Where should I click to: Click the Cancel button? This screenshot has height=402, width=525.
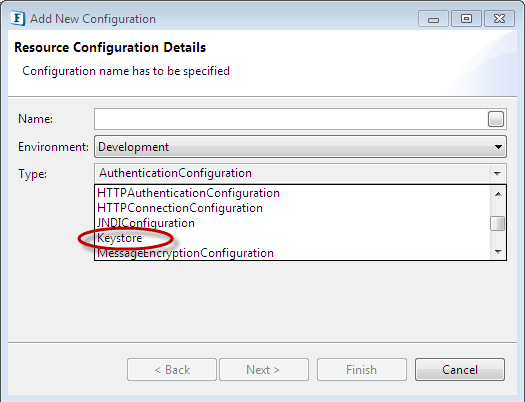click(460, 370)
